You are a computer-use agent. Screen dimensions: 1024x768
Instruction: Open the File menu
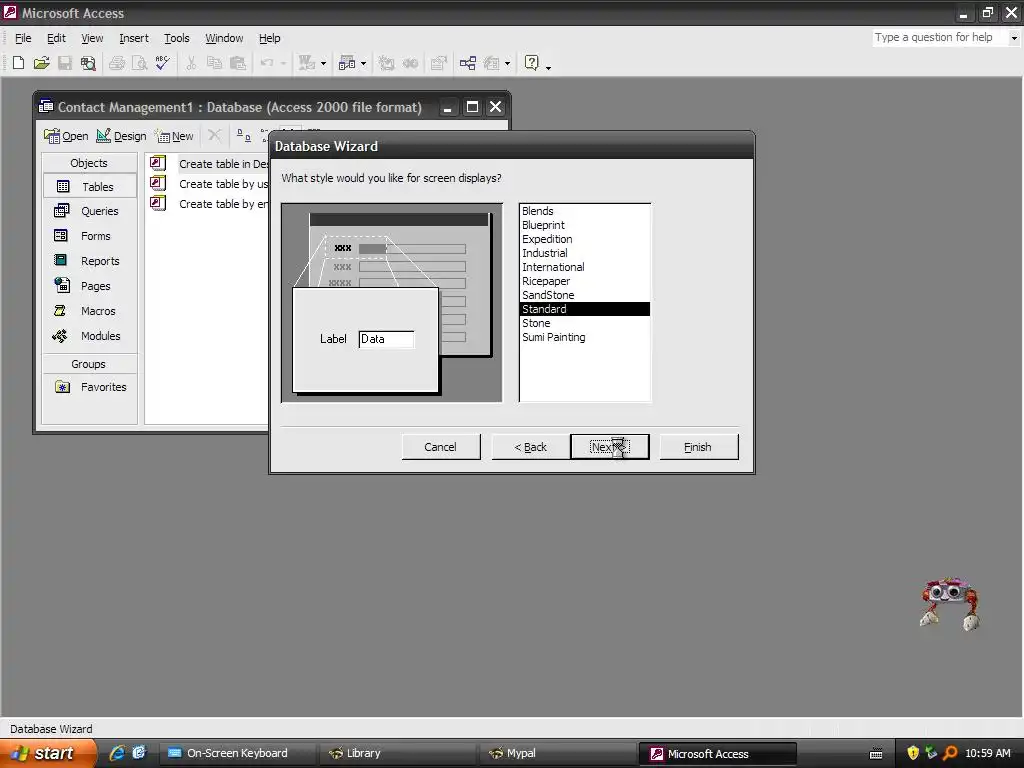coord(23,38)
